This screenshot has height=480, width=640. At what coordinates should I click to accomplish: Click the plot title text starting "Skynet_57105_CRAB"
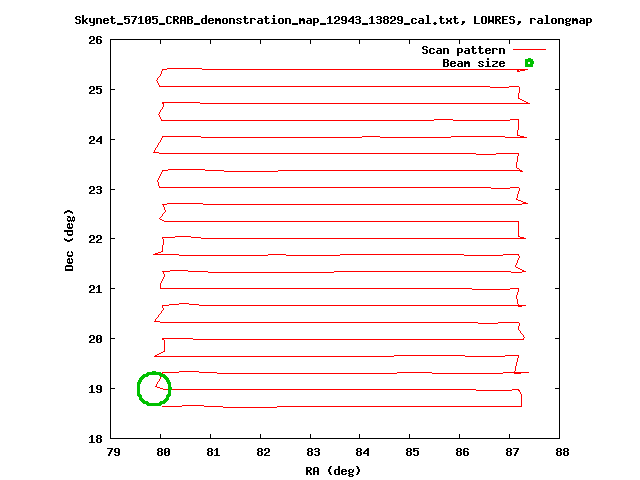333,20
